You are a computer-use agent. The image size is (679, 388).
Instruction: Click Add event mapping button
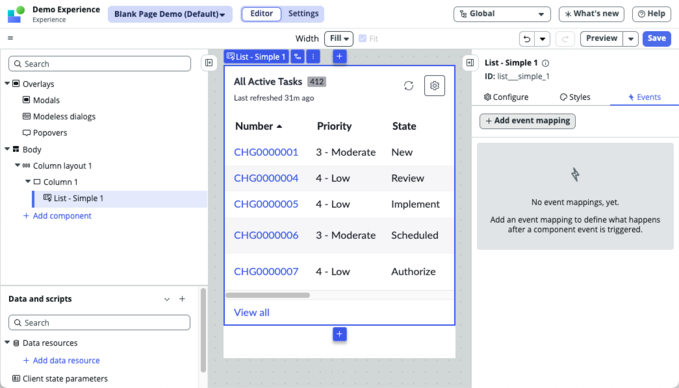click(x=527, y=121)
